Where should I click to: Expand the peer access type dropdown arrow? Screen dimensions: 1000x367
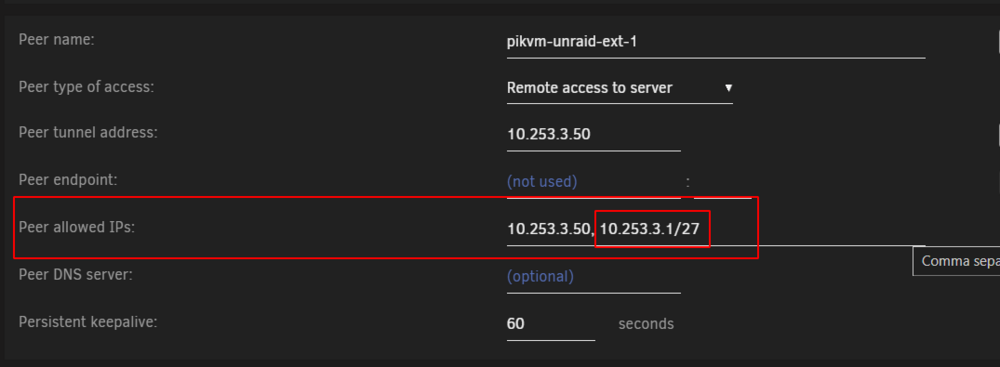click(728, 88)
